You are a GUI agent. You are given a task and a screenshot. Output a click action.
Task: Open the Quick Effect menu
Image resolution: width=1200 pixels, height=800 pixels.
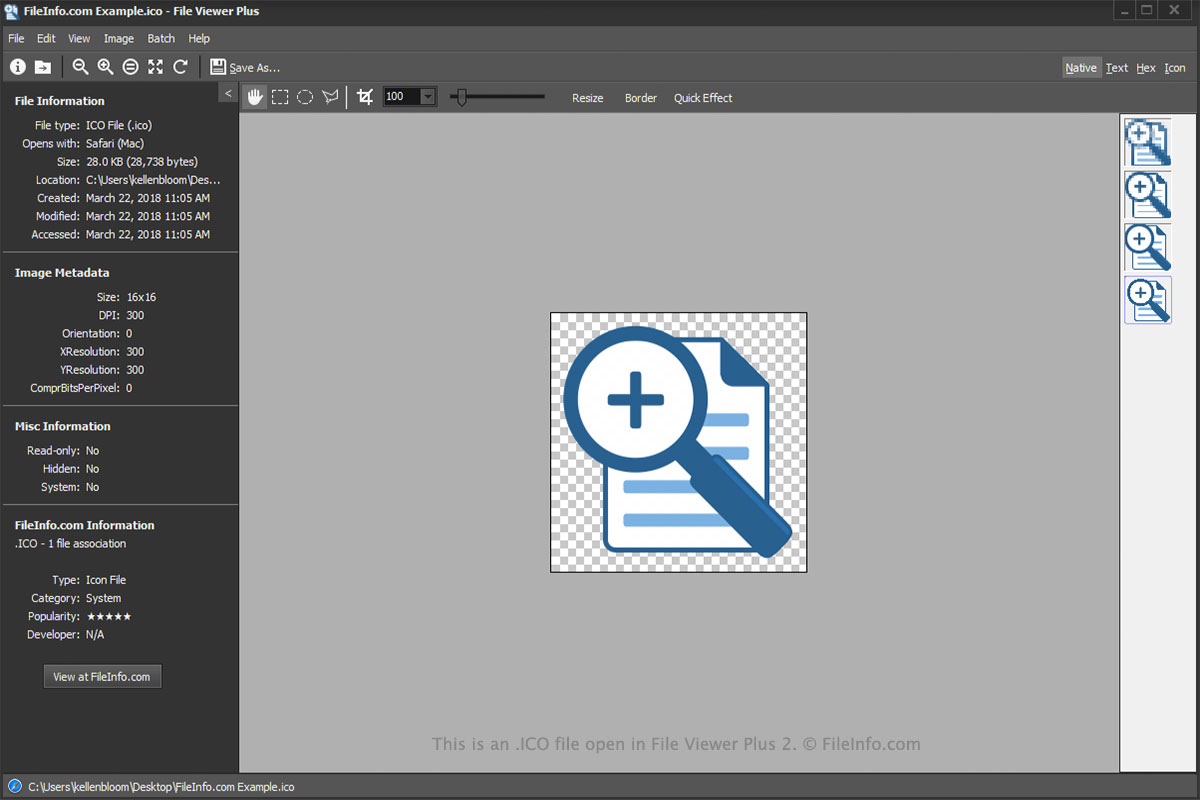click(x=703, y=98)
